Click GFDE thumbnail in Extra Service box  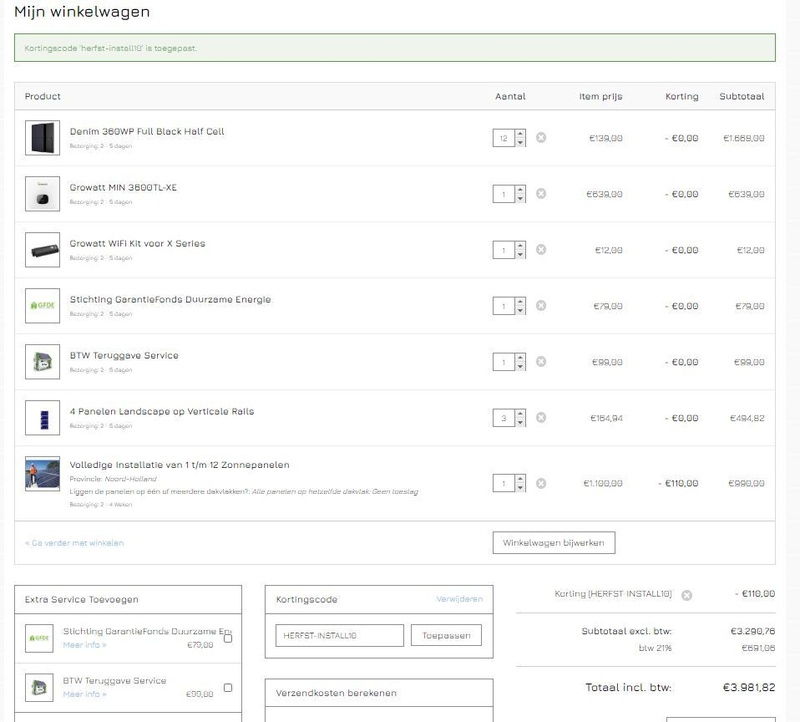[39, 638]
